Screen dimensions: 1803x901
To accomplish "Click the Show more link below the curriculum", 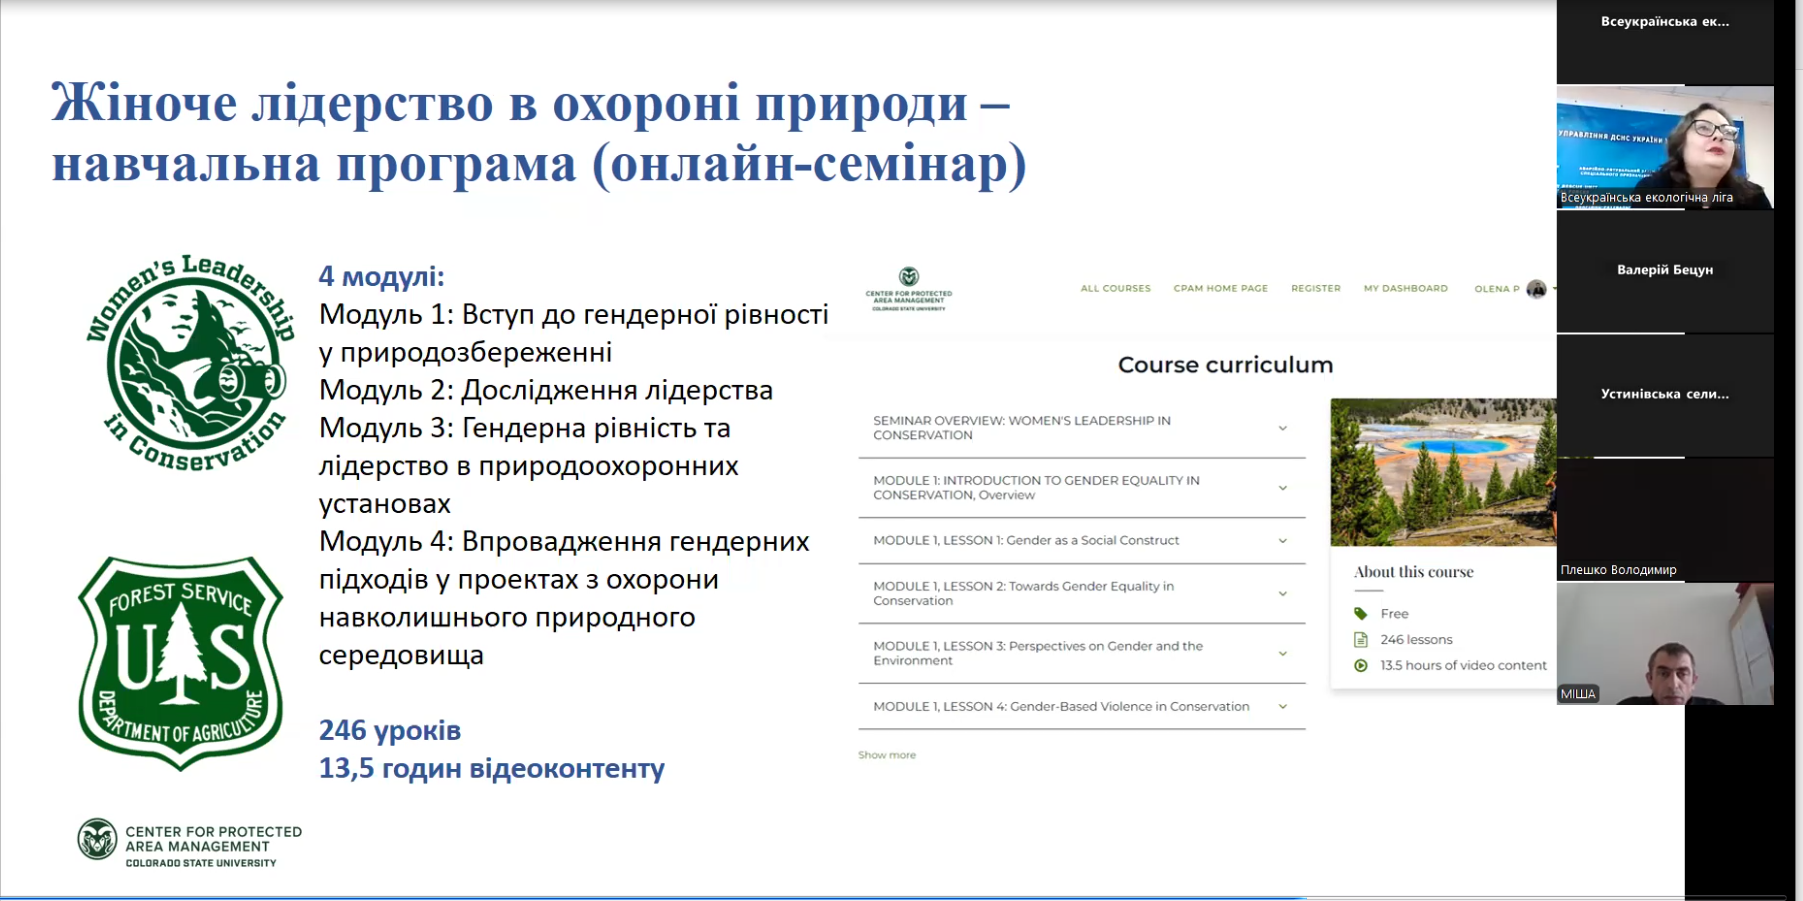I will pyautogui.click(x=886, y=755).
